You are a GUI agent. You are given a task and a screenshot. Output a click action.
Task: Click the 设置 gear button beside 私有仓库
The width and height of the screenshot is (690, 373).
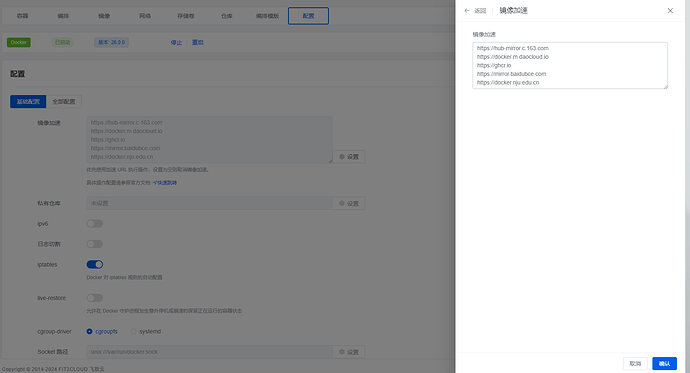349,203
